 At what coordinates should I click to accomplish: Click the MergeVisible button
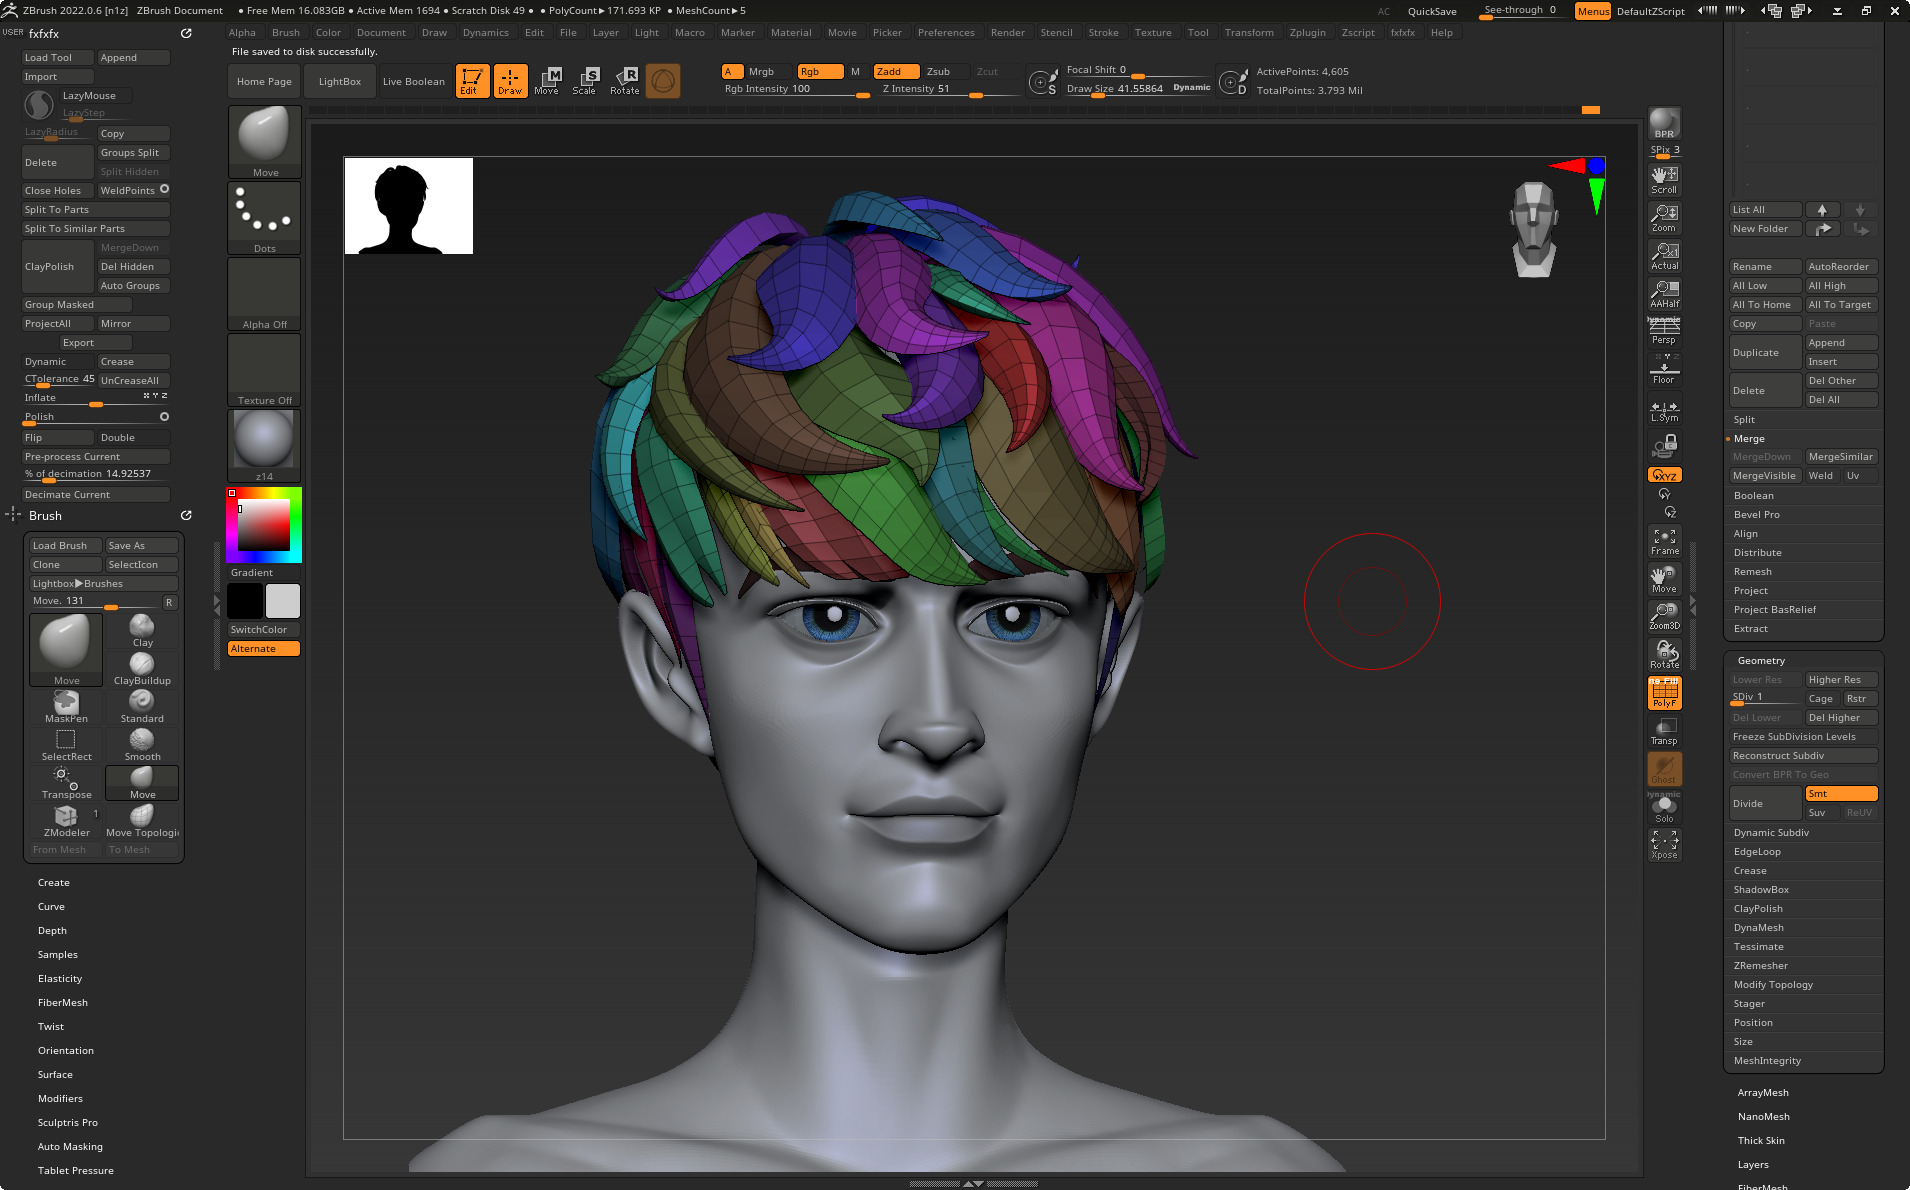click(1764, 475)
